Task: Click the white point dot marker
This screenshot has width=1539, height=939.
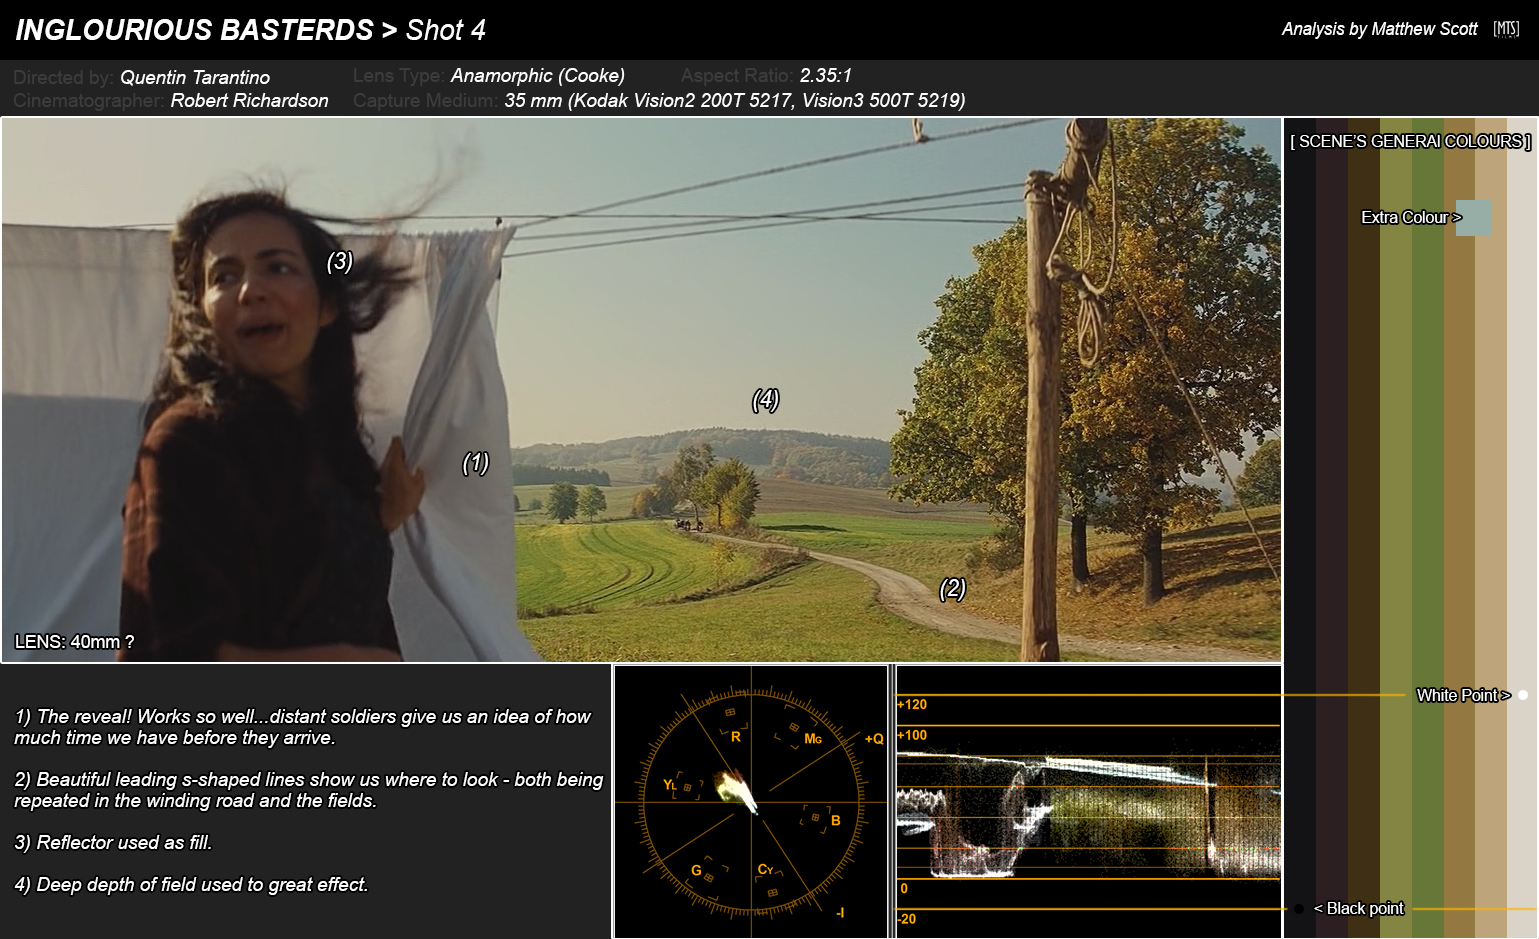Action: tap(1523, 695)
